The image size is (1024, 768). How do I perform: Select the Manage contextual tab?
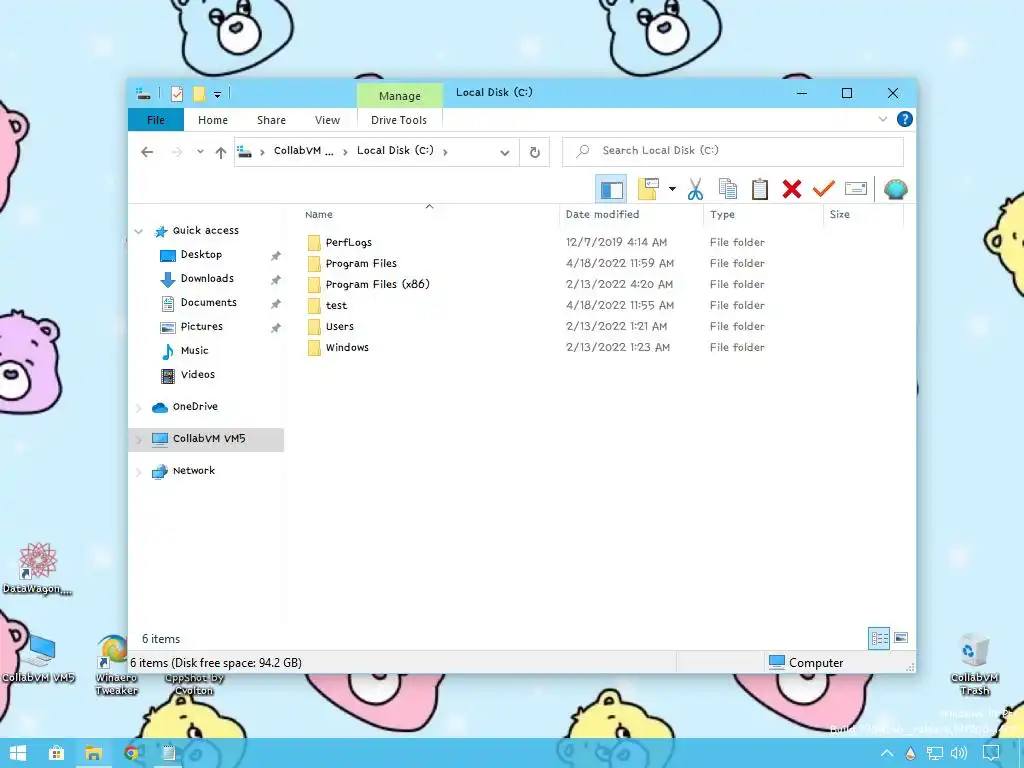(x=400, y=96)
